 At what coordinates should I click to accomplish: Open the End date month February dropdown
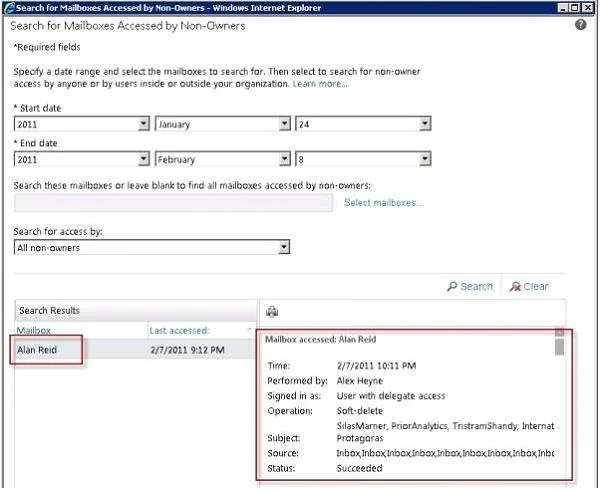click(223, 159)
